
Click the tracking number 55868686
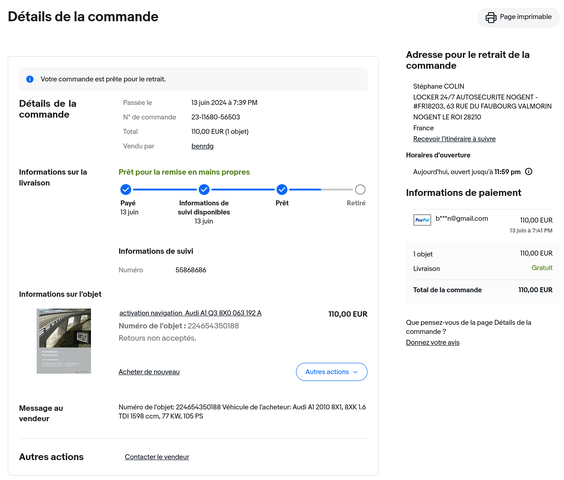(x=191, y=270)
